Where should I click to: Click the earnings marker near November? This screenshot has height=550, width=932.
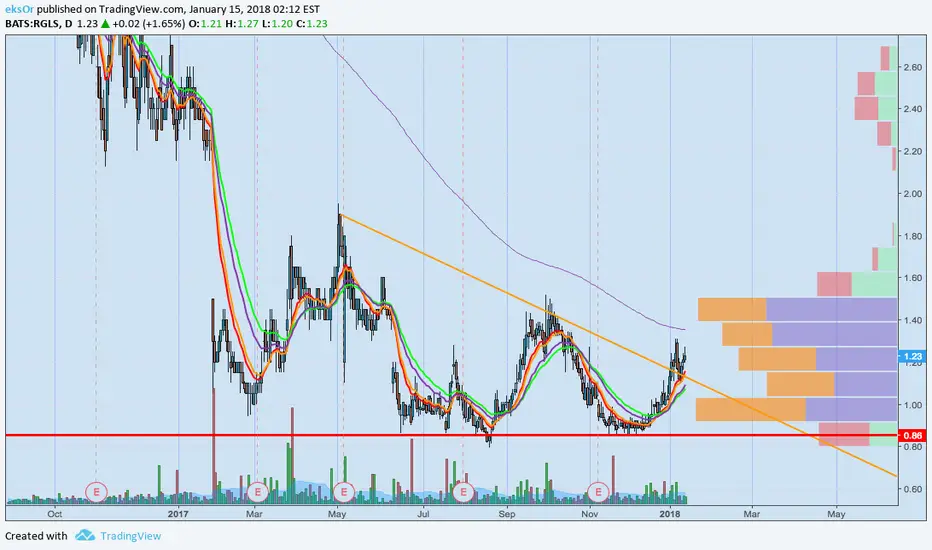pos(598,492)
